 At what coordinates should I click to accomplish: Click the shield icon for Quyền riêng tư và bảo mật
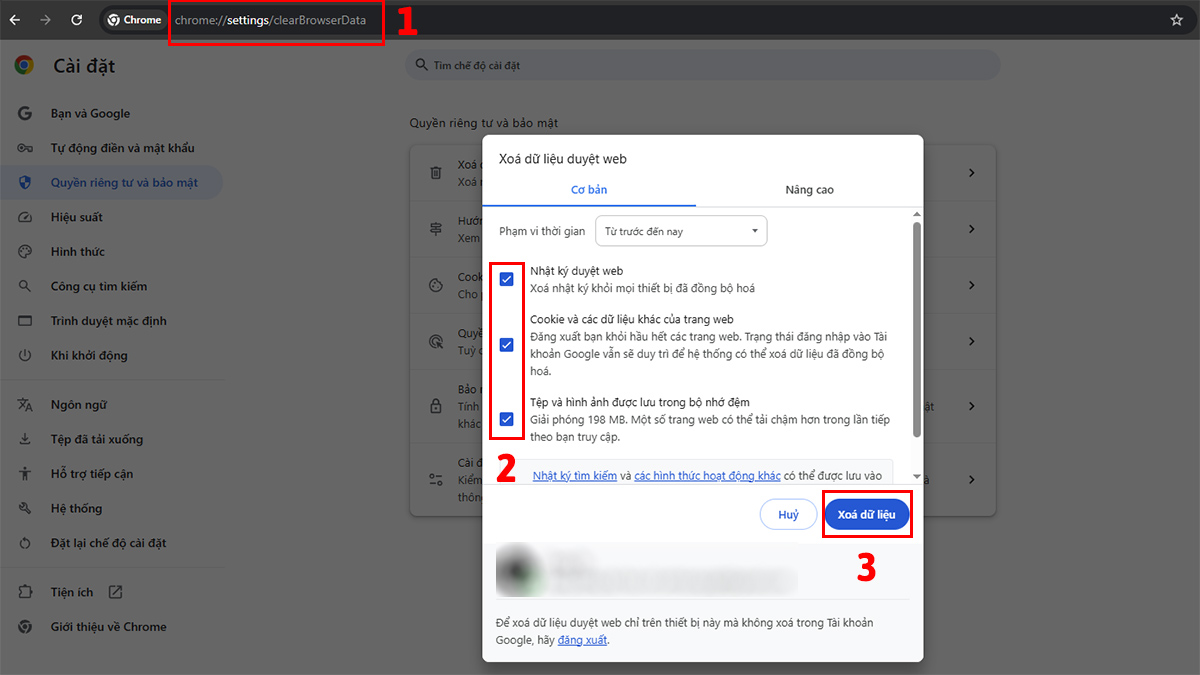(x=26, y=182)
